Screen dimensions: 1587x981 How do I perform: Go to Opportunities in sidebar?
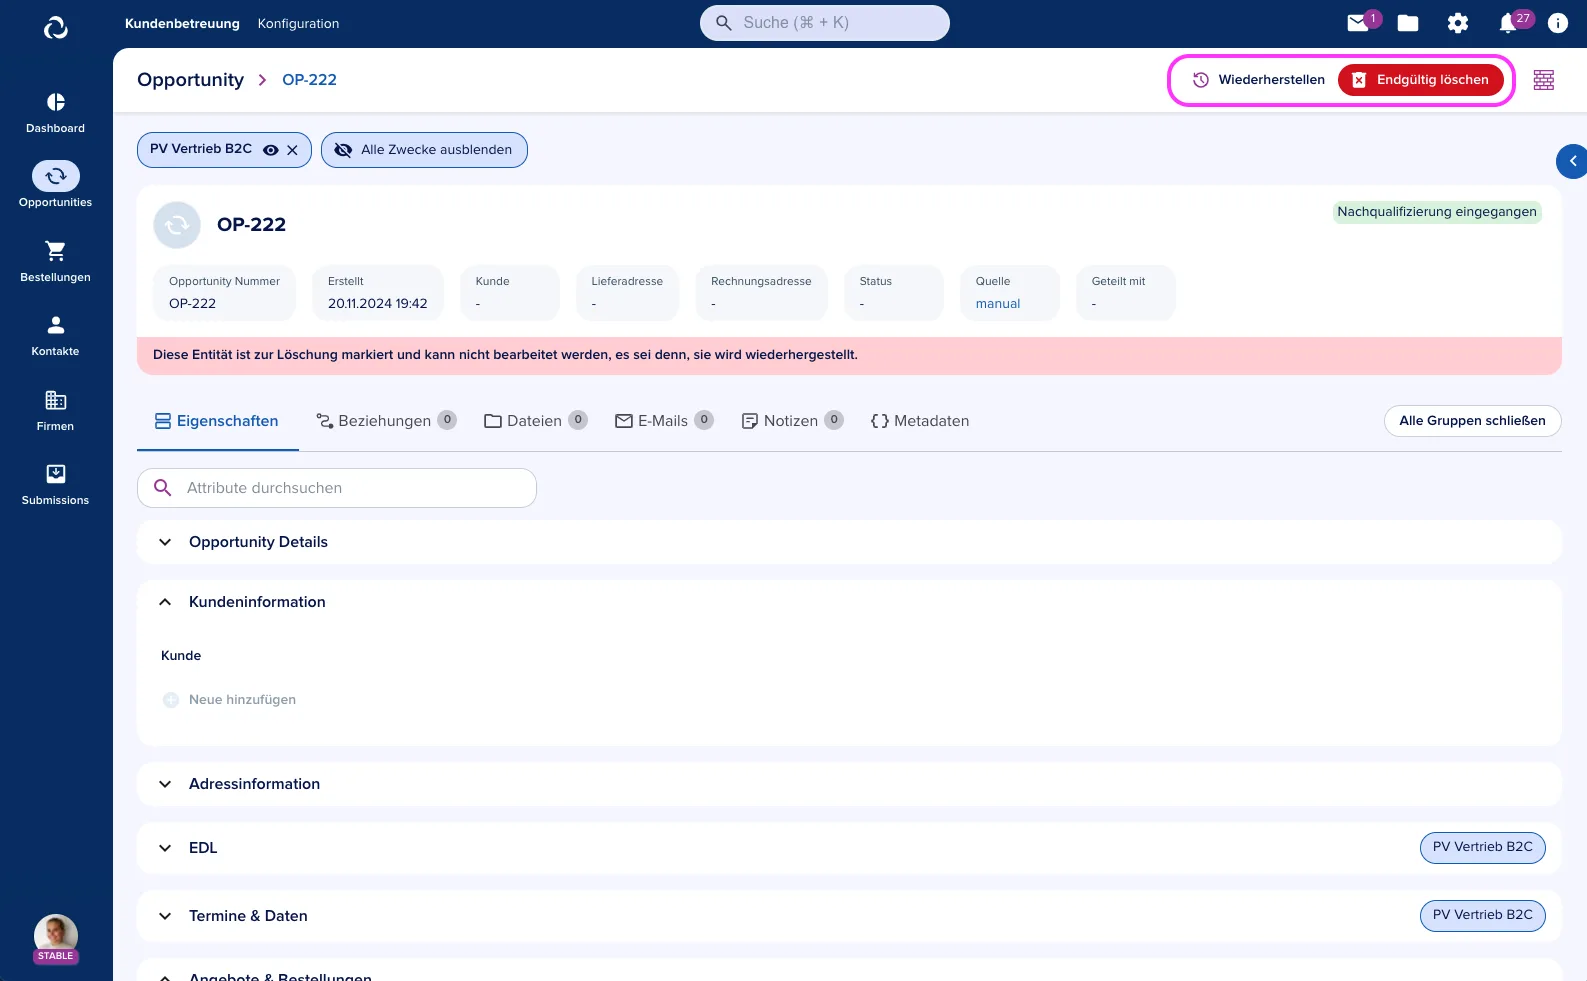coord(55,185)
